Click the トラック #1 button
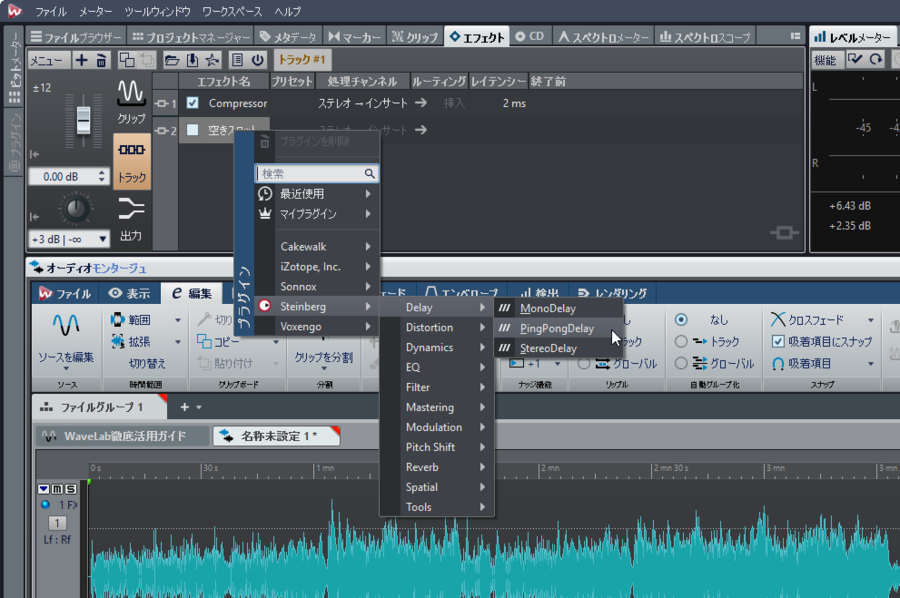 [302, 60]
